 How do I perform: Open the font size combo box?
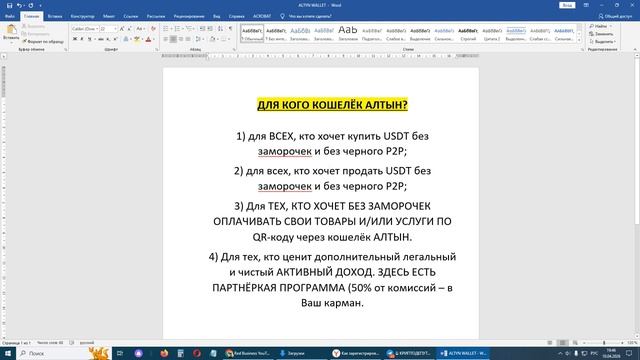pyautogui.click(x=108, y=29)
